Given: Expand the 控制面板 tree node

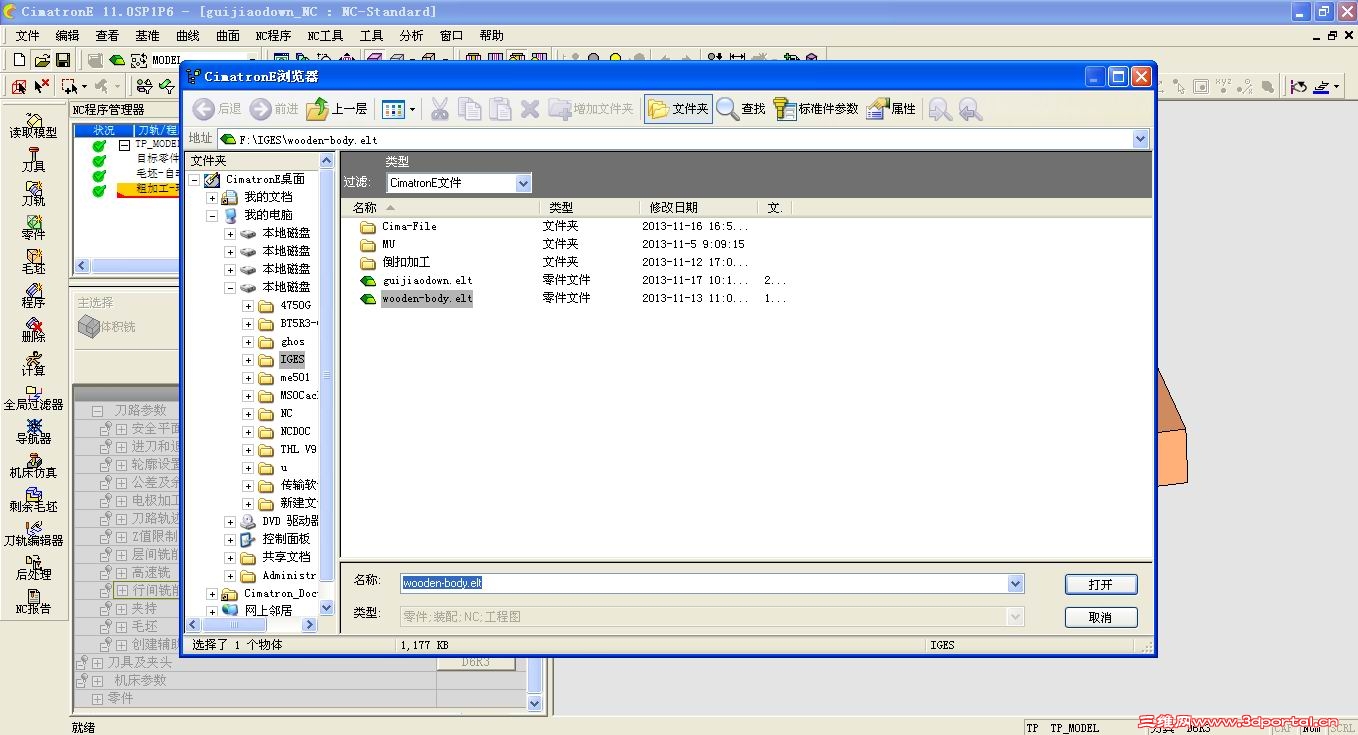Looking at the screenshot, I should click(230, 540).
